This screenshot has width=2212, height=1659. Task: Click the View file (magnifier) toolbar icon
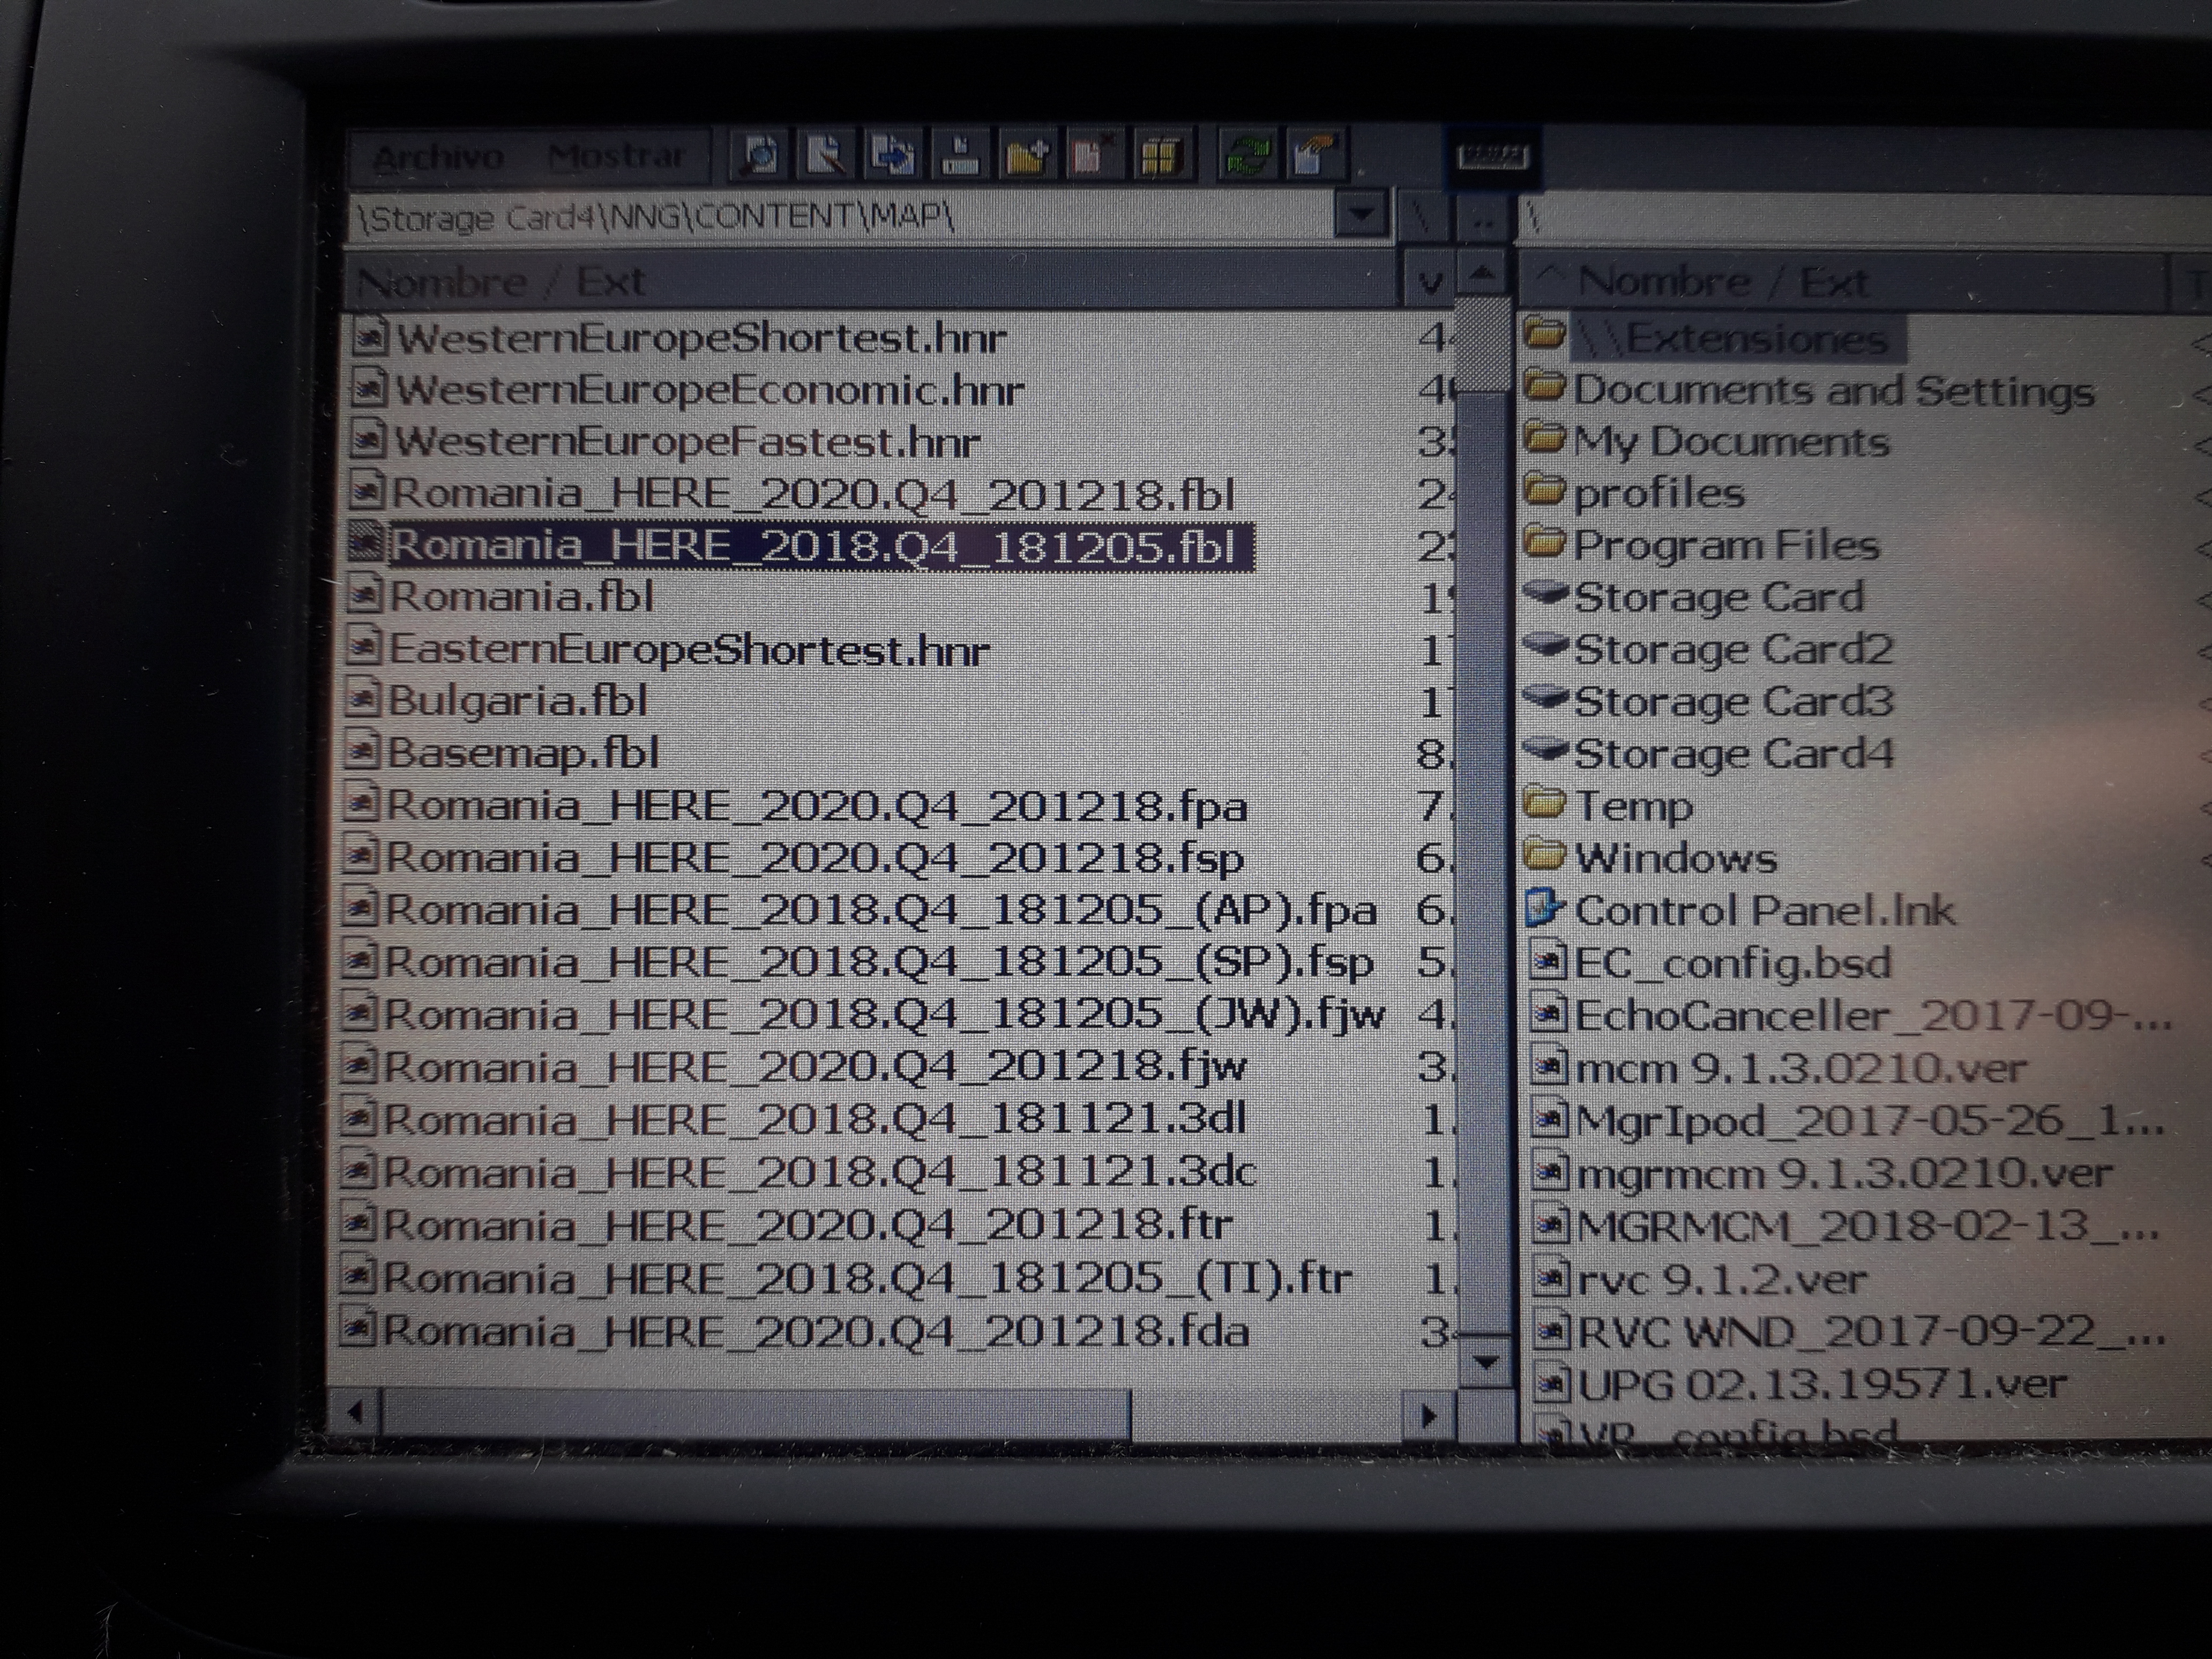point(760,156)
